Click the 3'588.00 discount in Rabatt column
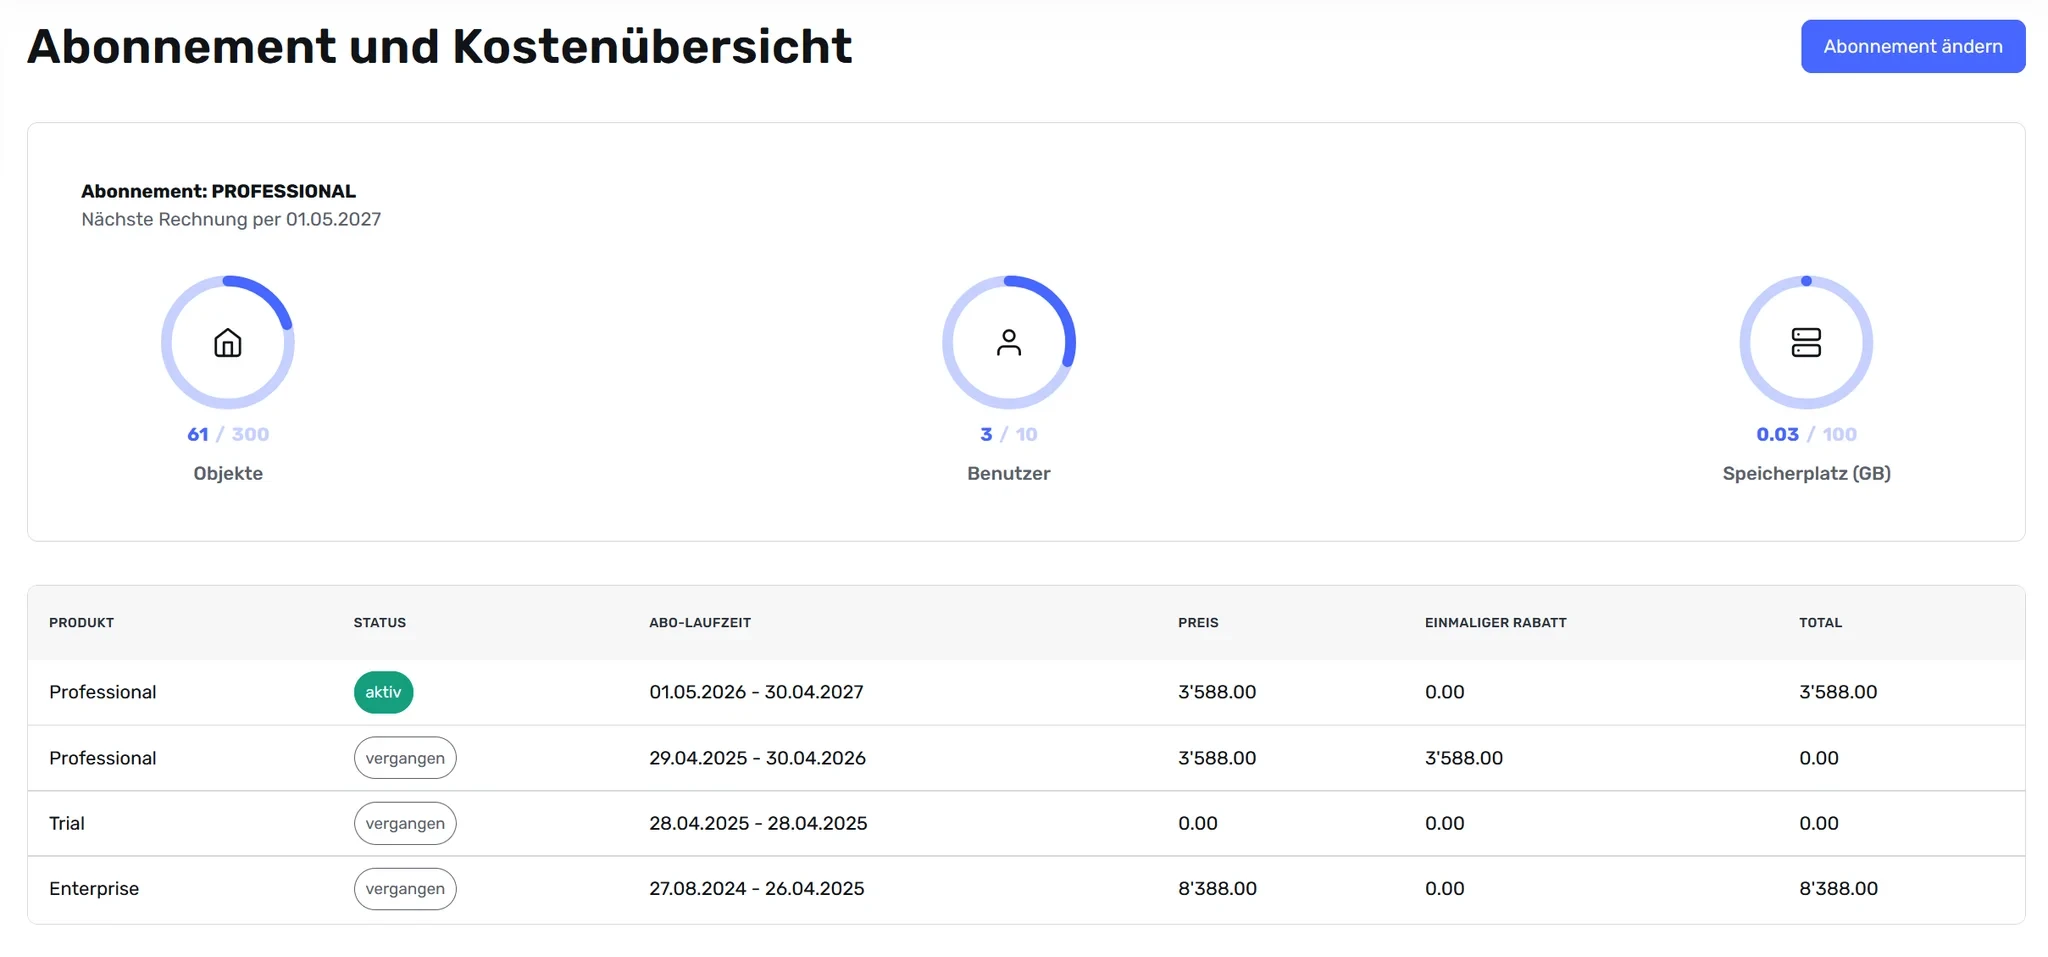The width and height of the screenshot is (2048, 957). click(1464, 758)
